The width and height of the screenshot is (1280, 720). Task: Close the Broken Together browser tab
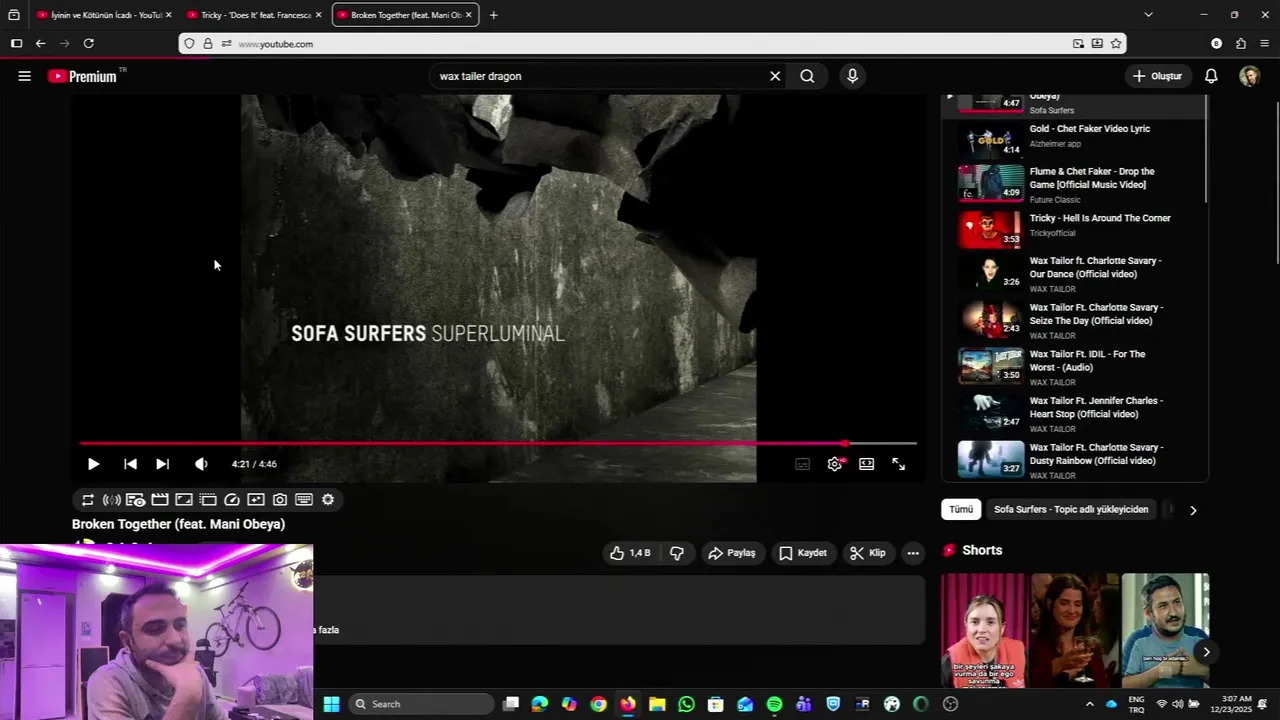[x=468, y=15]
